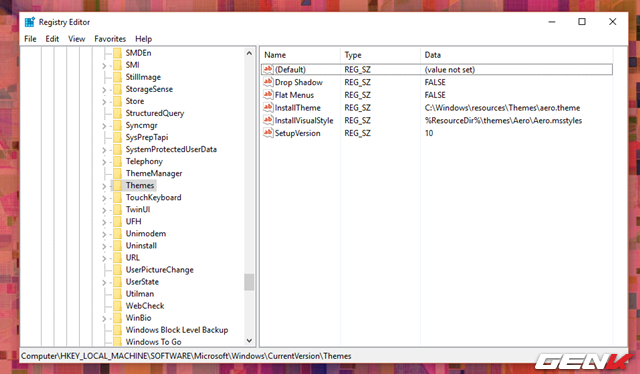Click the URL folder icon
The image size is (640, 374).
117,258
